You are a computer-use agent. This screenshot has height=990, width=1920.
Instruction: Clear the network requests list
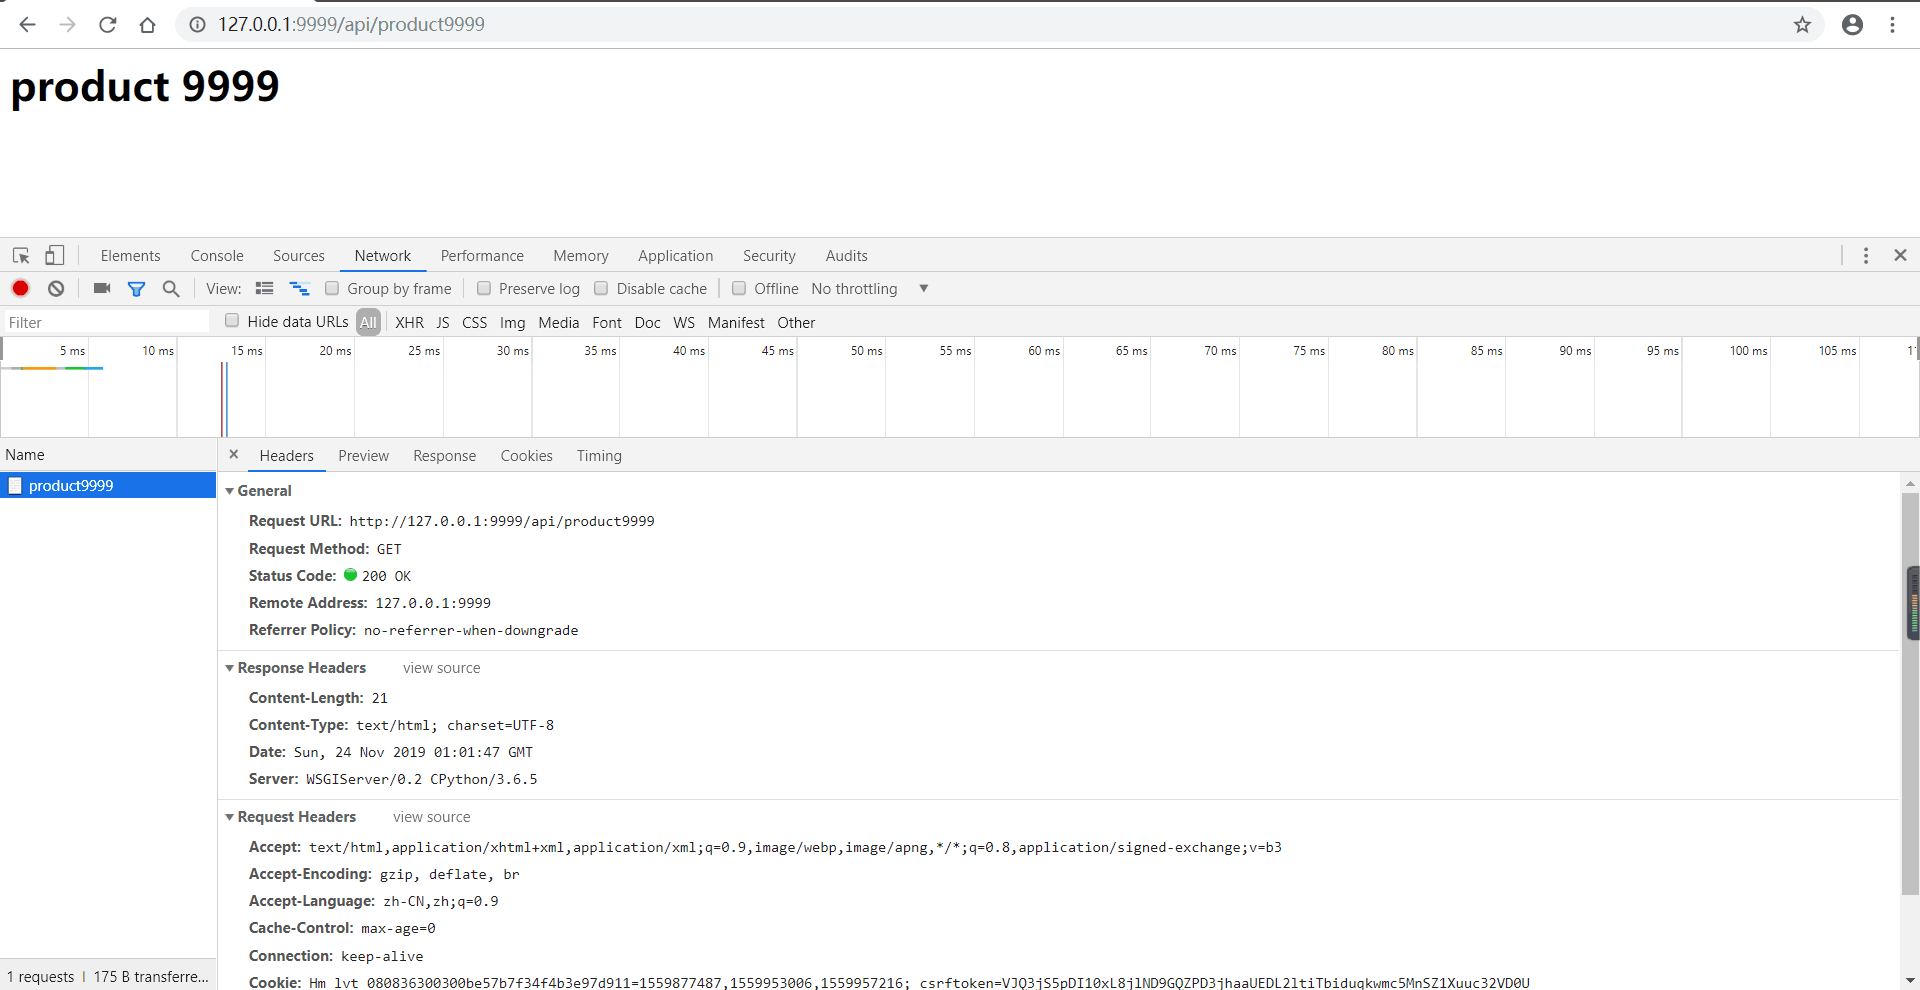pyautogui.click(x=55, y=288)
